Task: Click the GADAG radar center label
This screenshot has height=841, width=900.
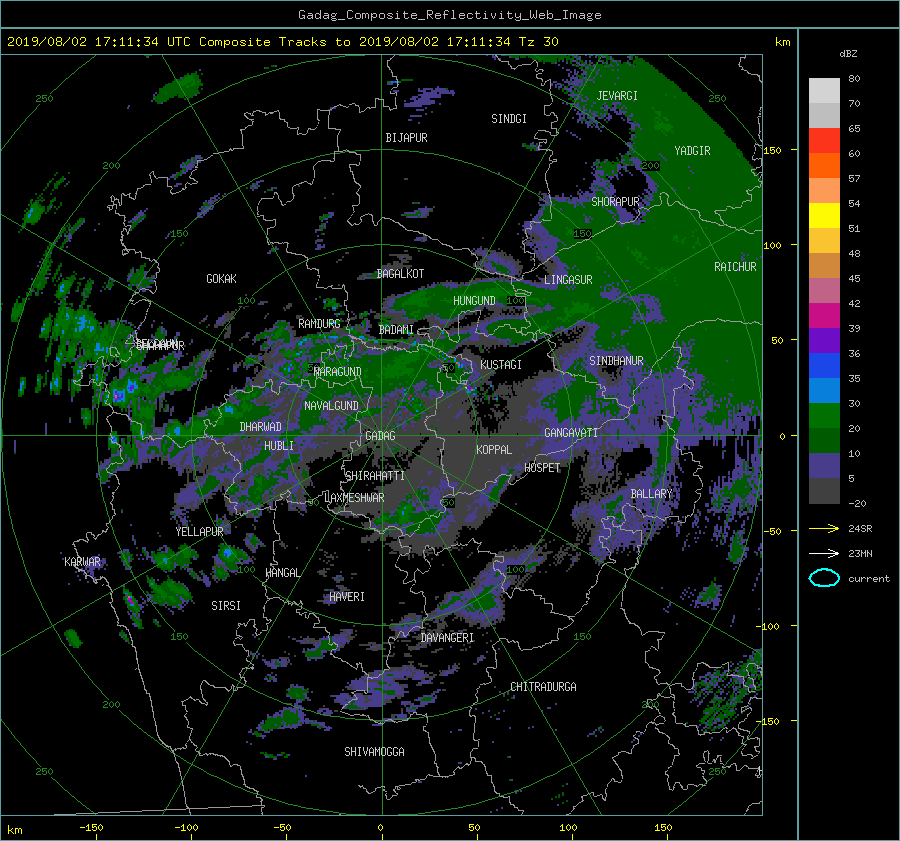Action: coord(380,436)
